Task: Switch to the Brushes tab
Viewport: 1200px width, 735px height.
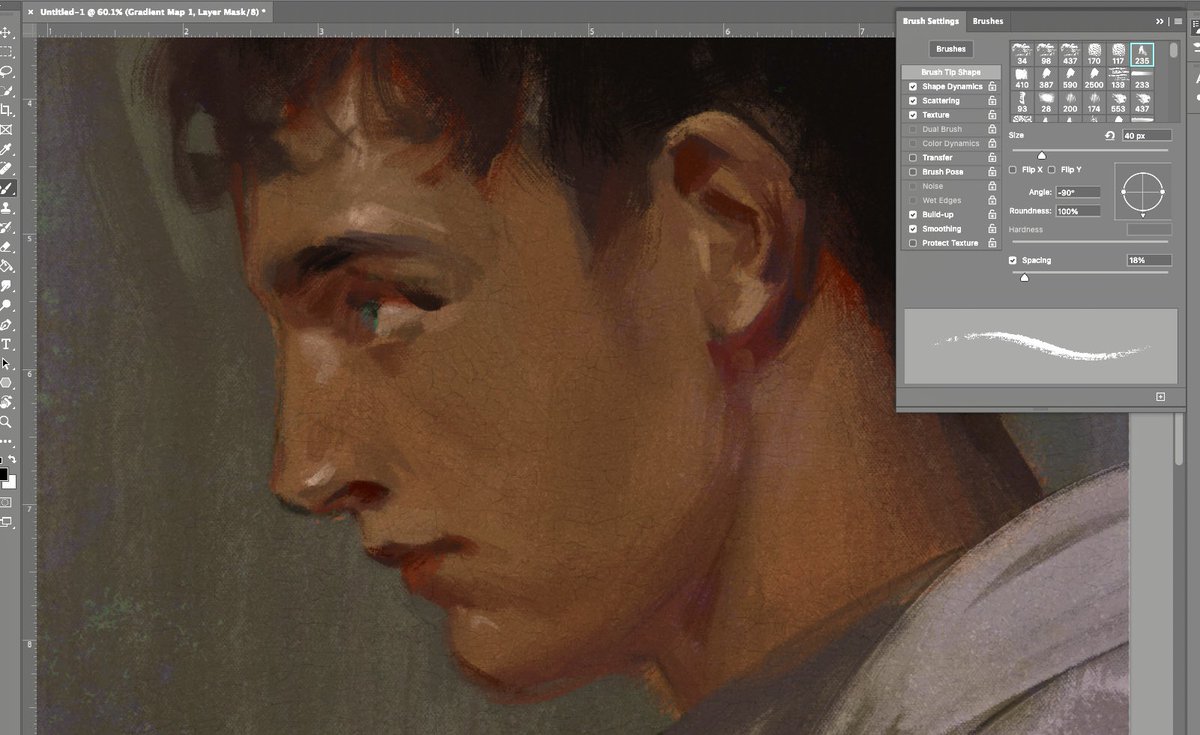Action: tap(987, 21)
